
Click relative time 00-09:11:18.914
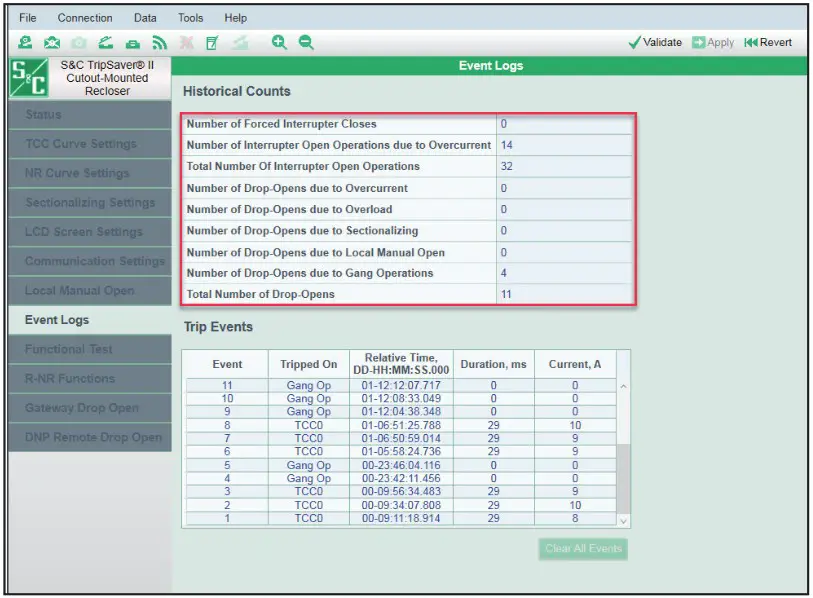coord(401,518)
